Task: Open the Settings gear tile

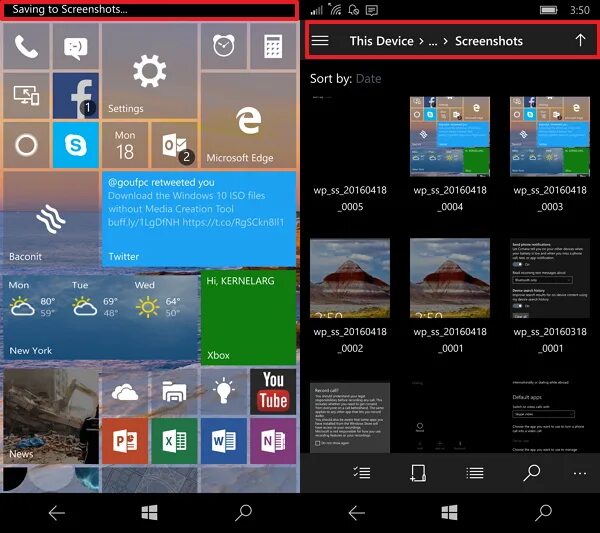Action: 150,71
